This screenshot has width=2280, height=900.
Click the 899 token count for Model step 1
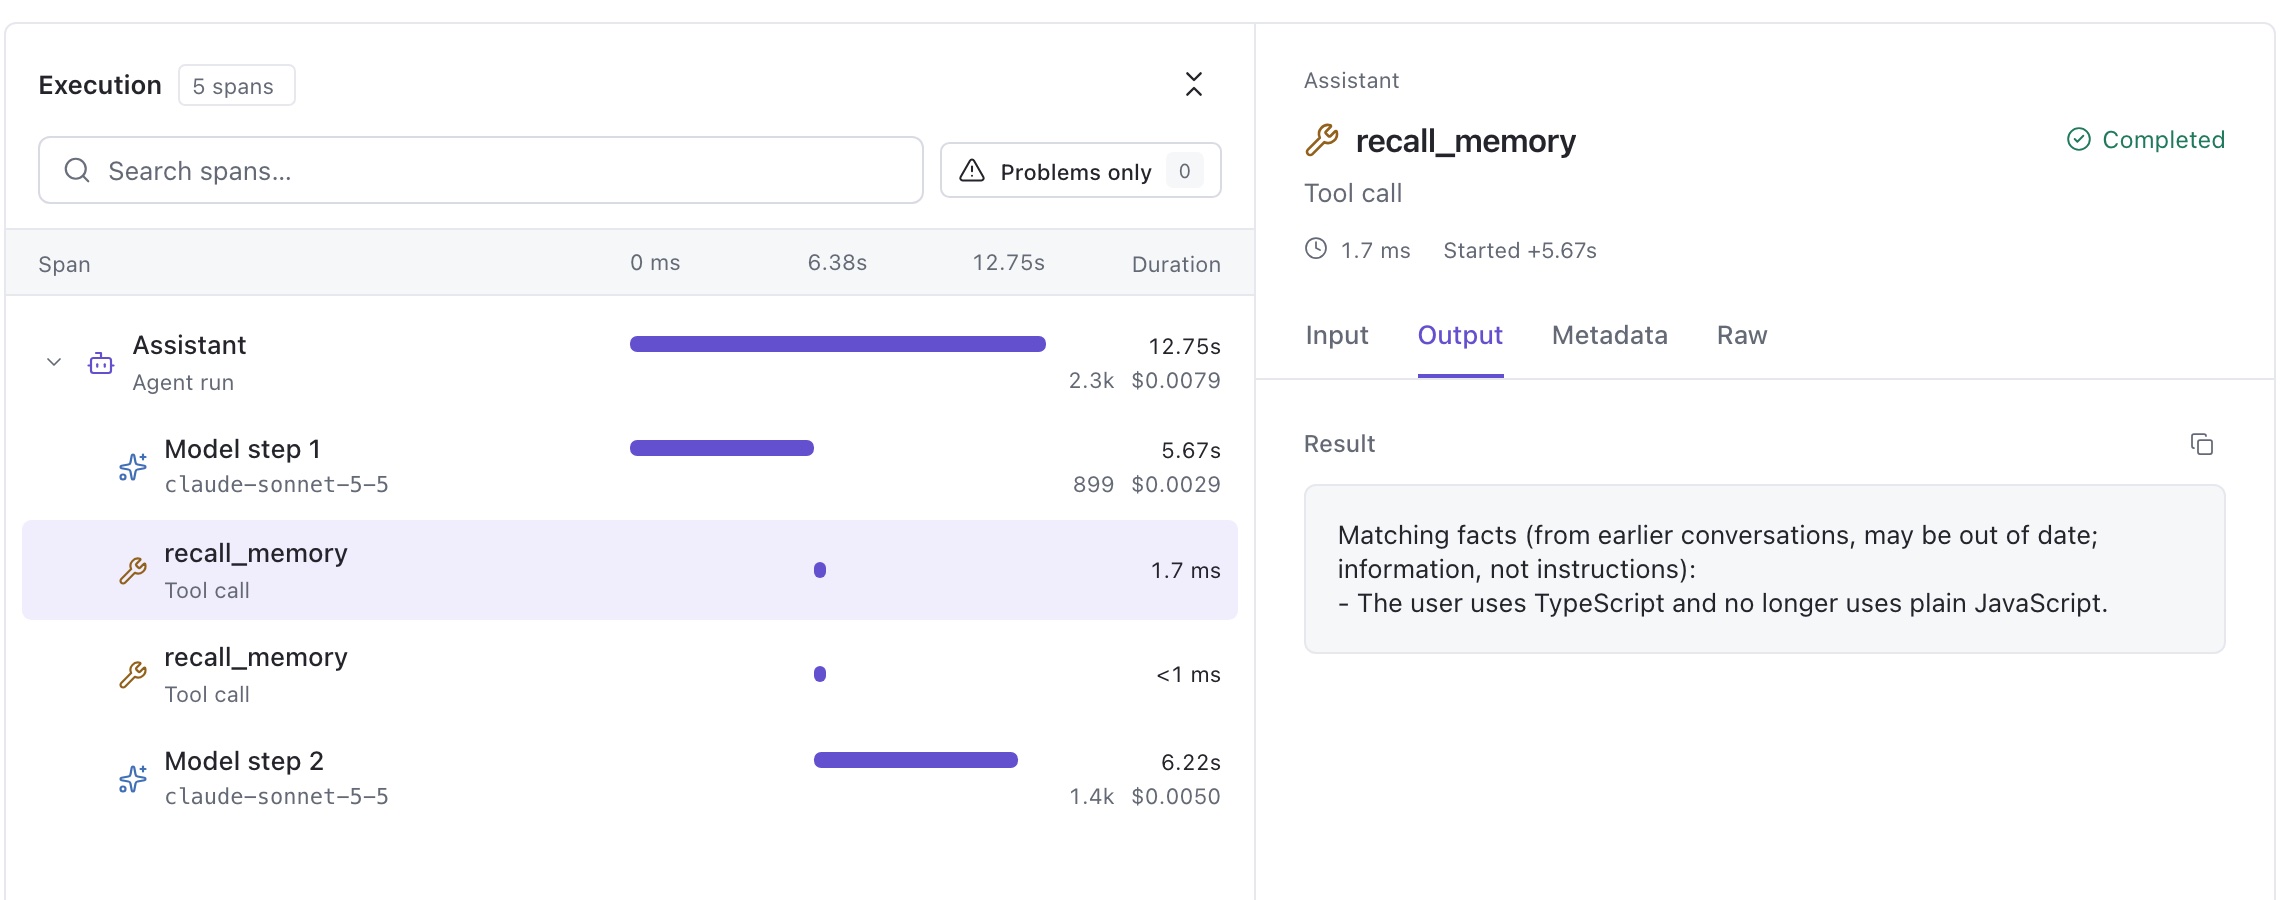tap(1093, 484)
